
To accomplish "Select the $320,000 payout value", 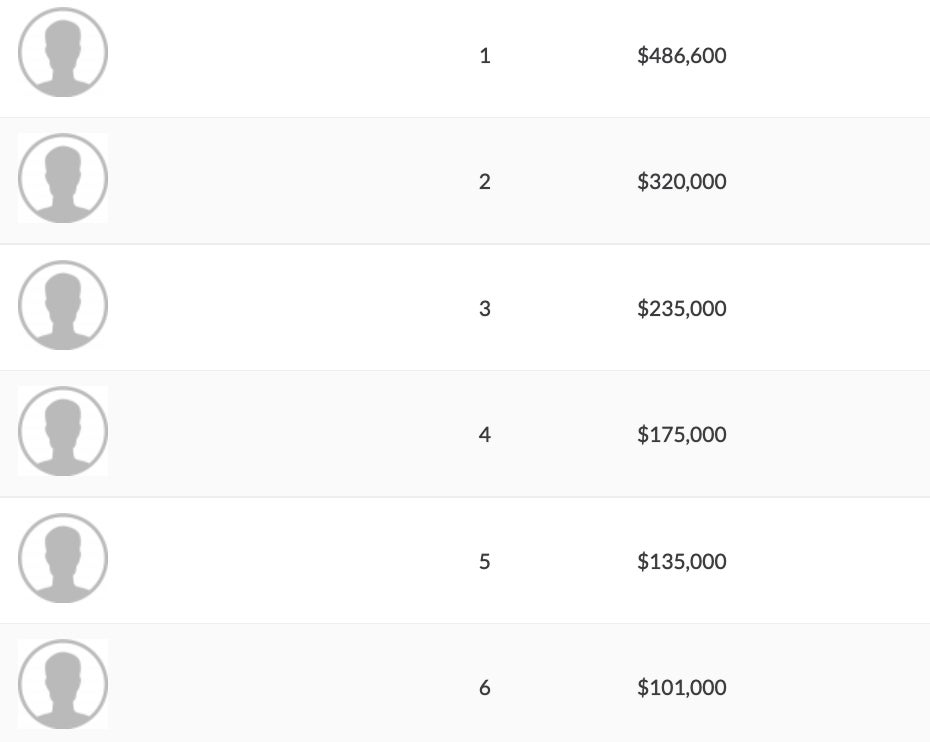I will pyautogui.click(x=681, y=182).
